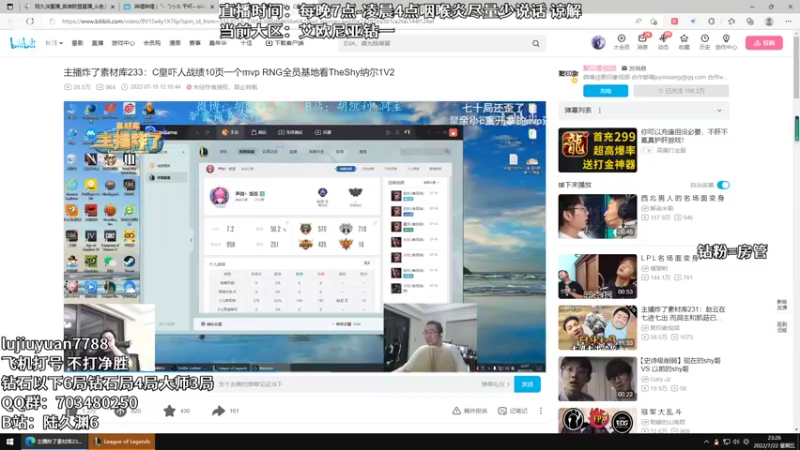The image size is (800, 450).
Task: Open the 动态 feed icon
Action: click(663, 42)
